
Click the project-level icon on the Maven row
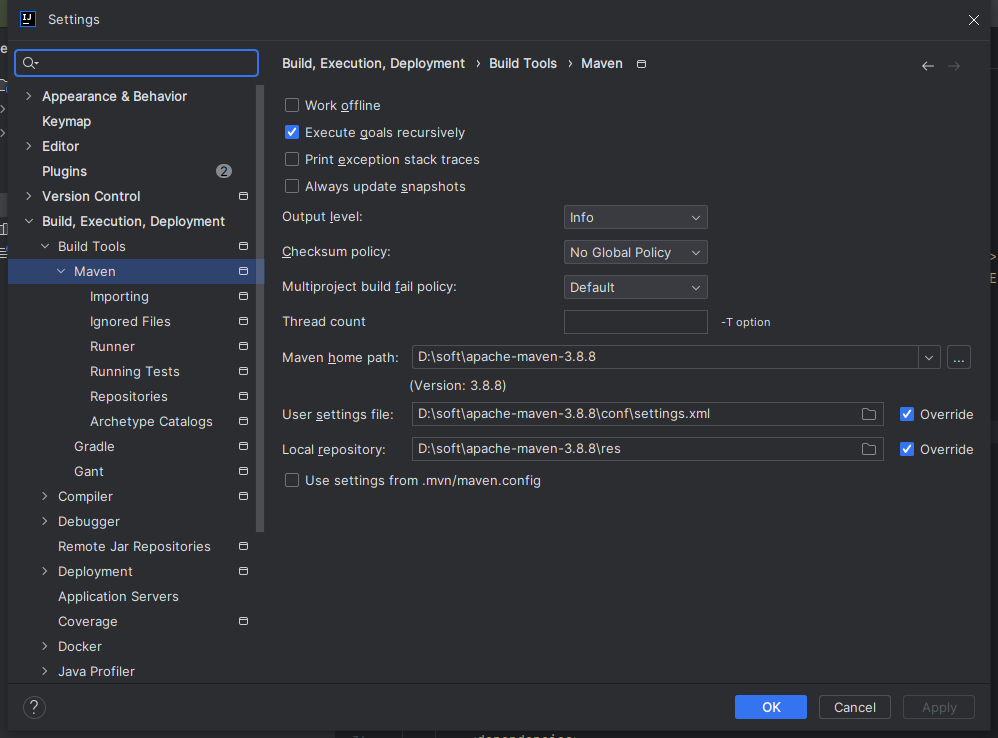(x=243, y=271)
